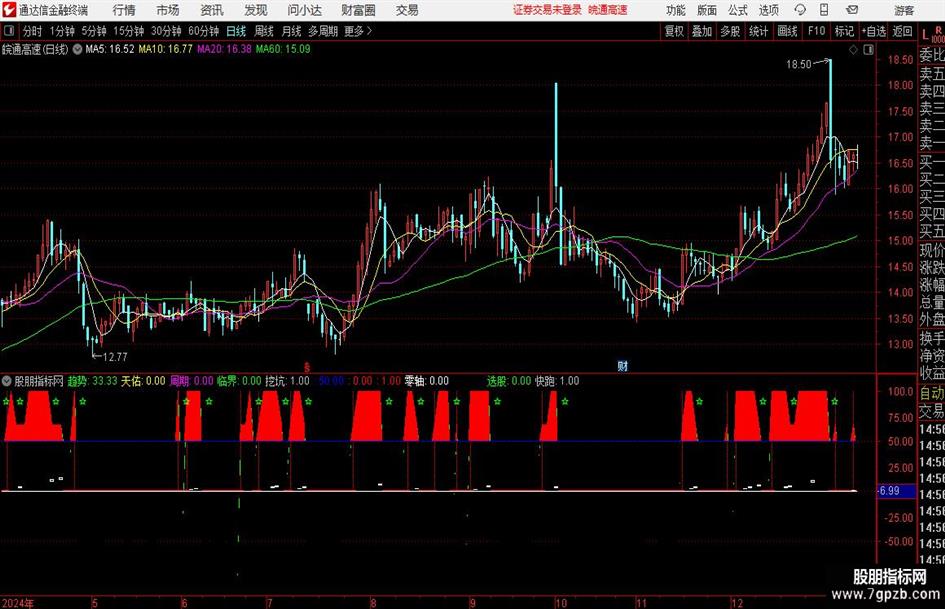Click the 挖坑: 1.00 indicator value
This screenshot has width=945, height=609.
(287, 381)
